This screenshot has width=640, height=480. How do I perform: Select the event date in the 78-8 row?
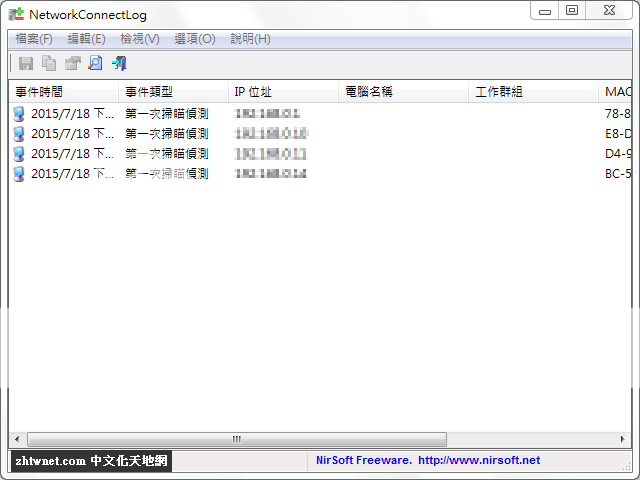point(72,114)
